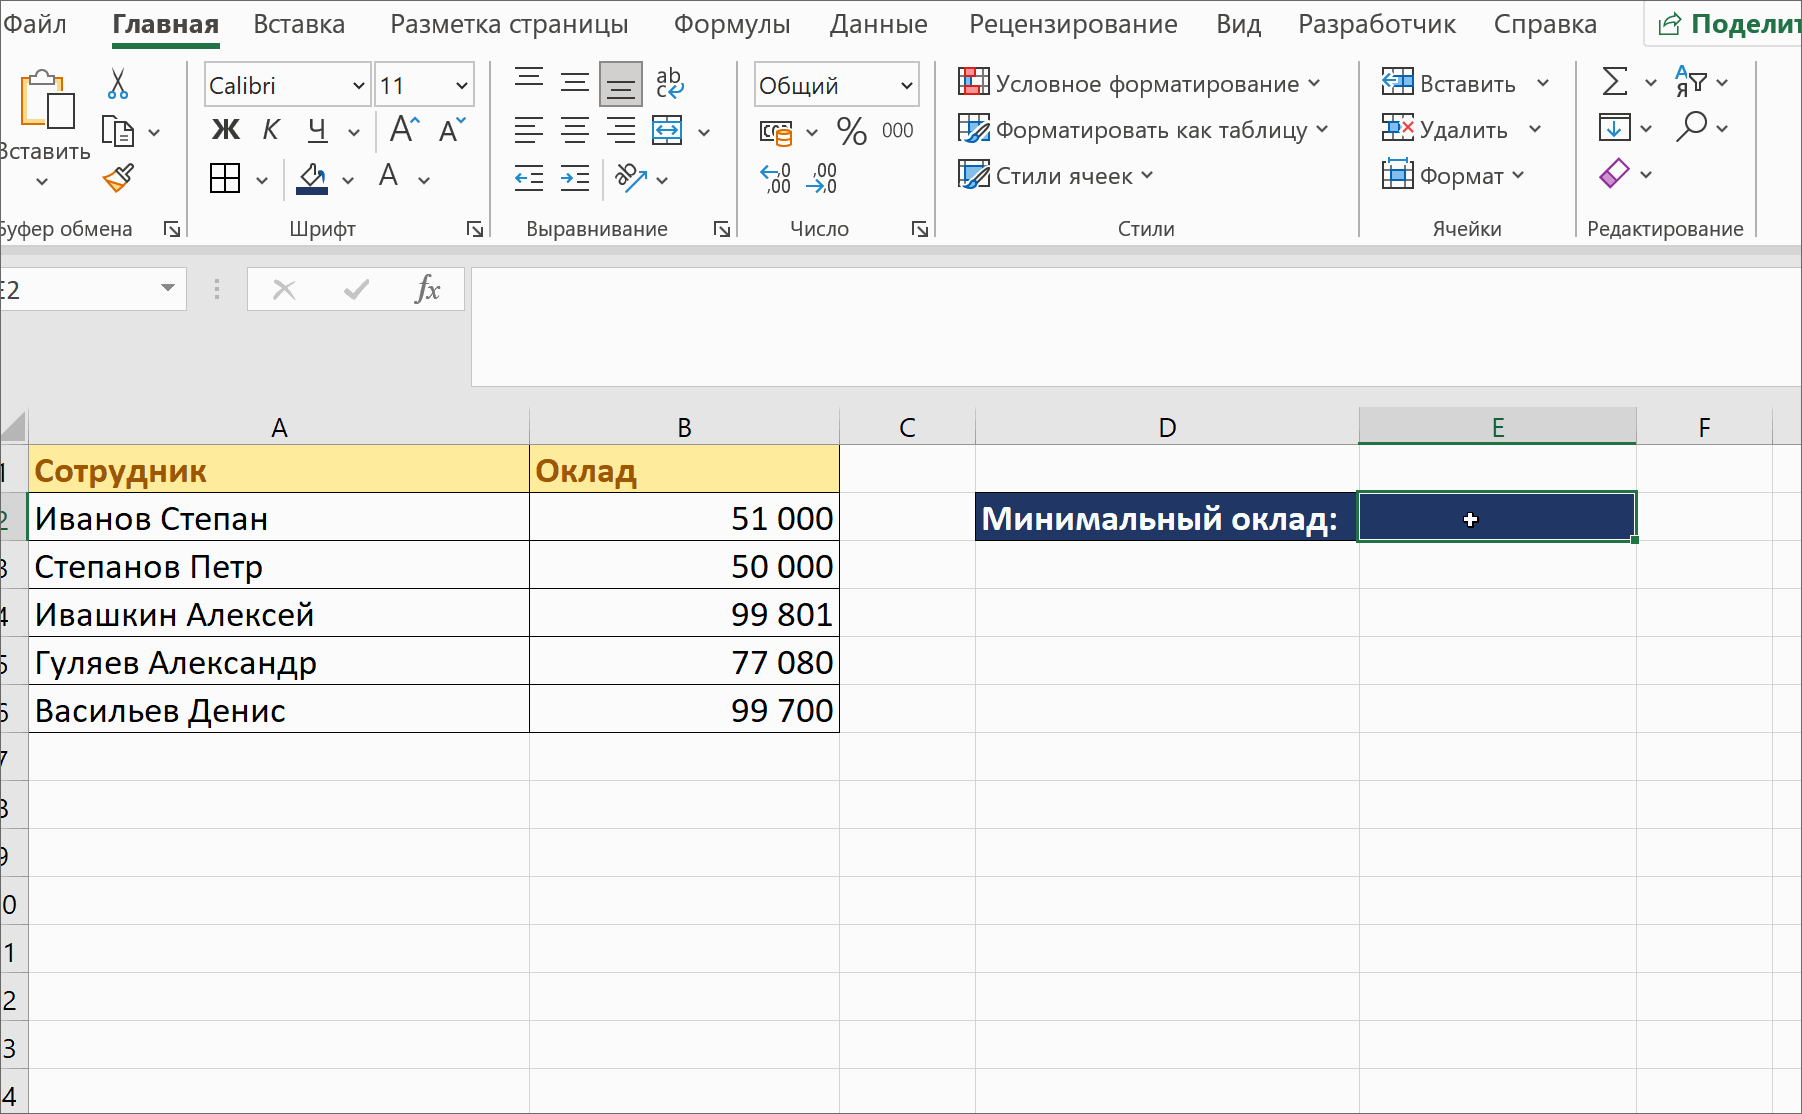Switch to the Рецензирование tab
The image size is (1802, 1114).
1073,24
